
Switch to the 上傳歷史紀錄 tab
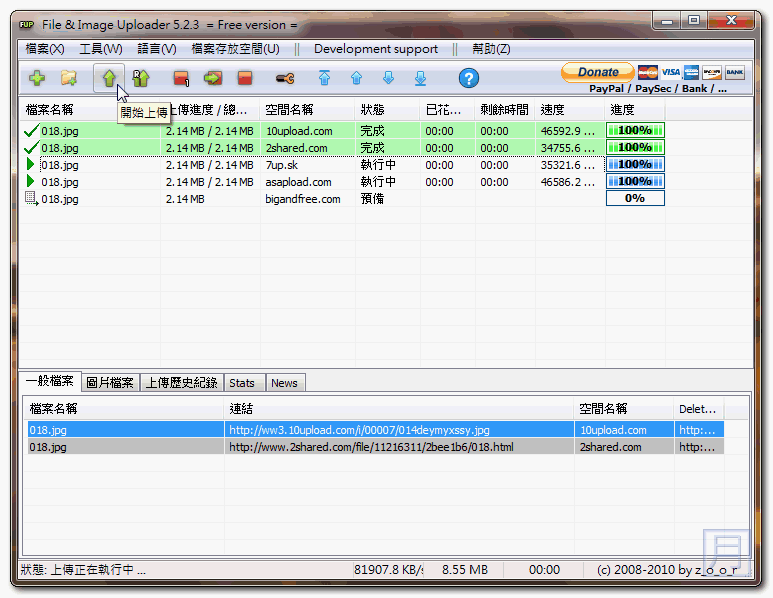[x=181, y=383]
